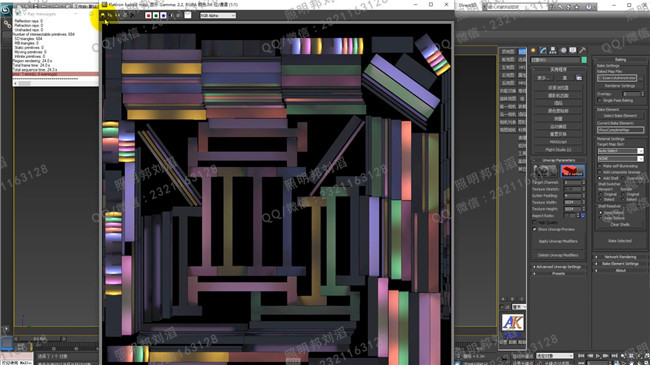Open the Utilities hammer panel tab

pyautogui.click(x=582, y=50)
